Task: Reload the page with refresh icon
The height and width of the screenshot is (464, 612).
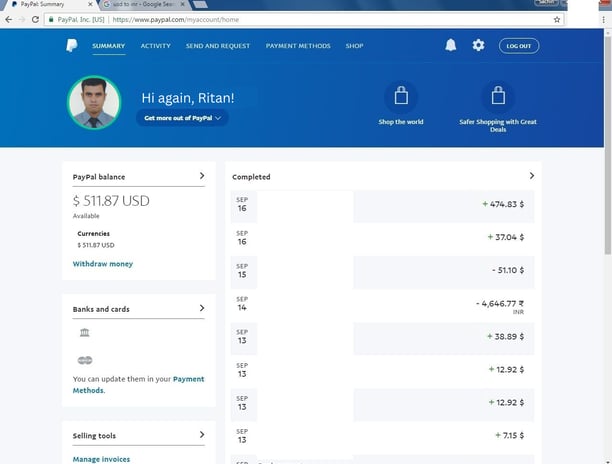Action: [35, 20]
